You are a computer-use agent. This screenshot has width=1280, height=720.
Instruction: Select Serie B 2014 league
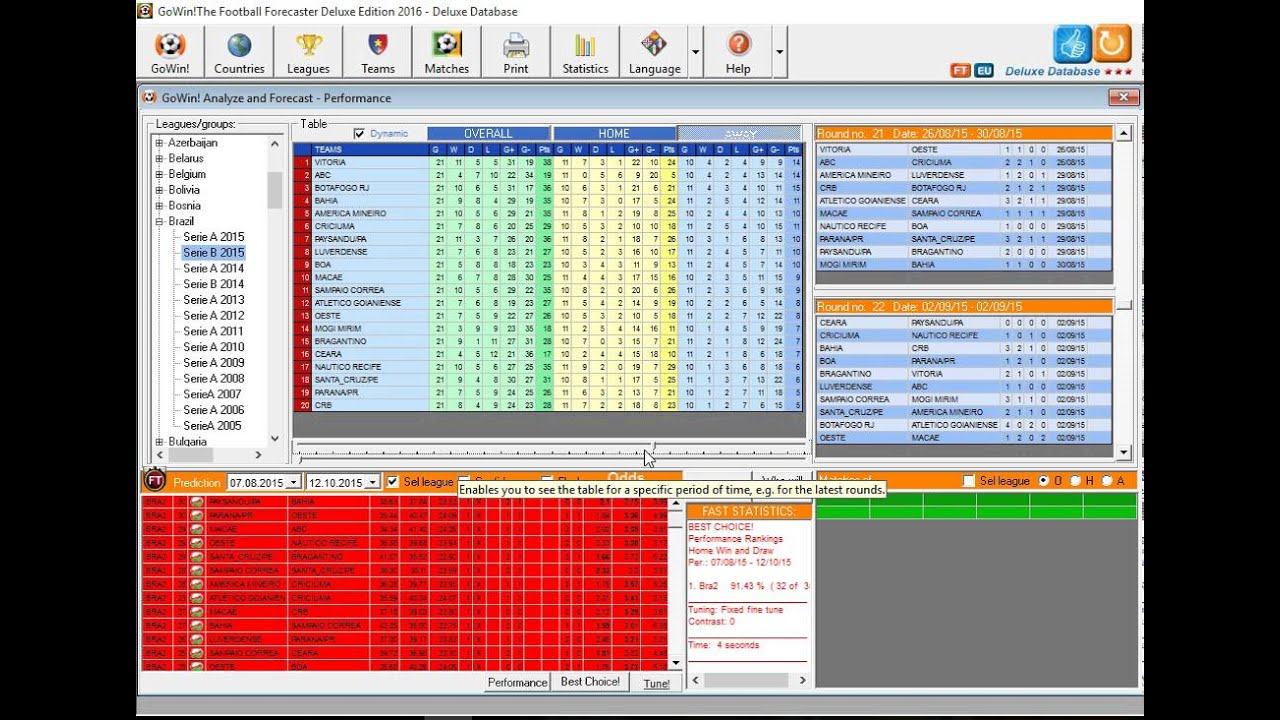(x=213, y=284)
